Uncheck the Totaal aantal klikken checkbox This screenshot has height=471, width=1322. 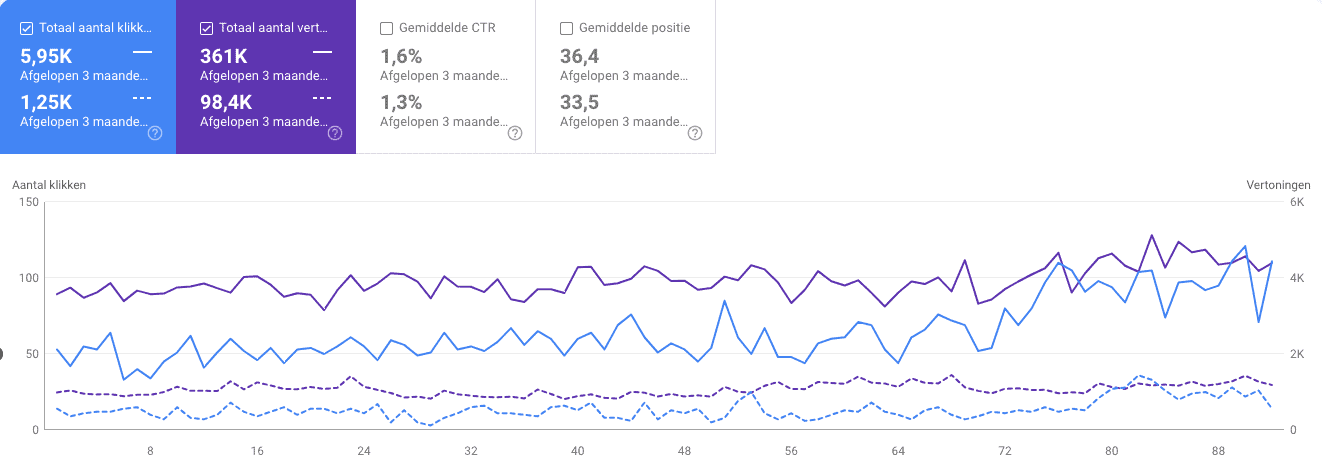coord(27,28)
